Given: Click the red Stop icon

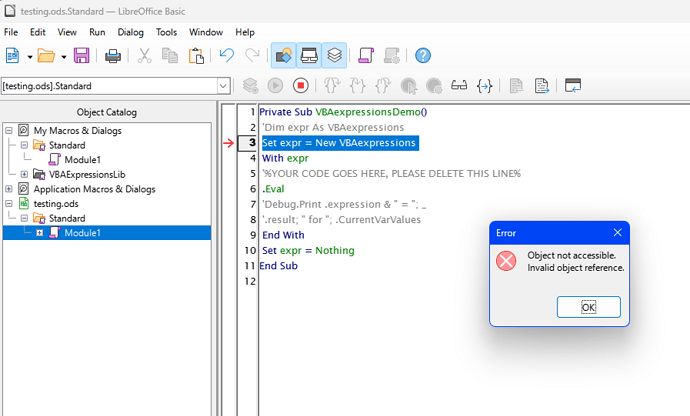Looking at the screenshot, I should [x=301, y=85].
